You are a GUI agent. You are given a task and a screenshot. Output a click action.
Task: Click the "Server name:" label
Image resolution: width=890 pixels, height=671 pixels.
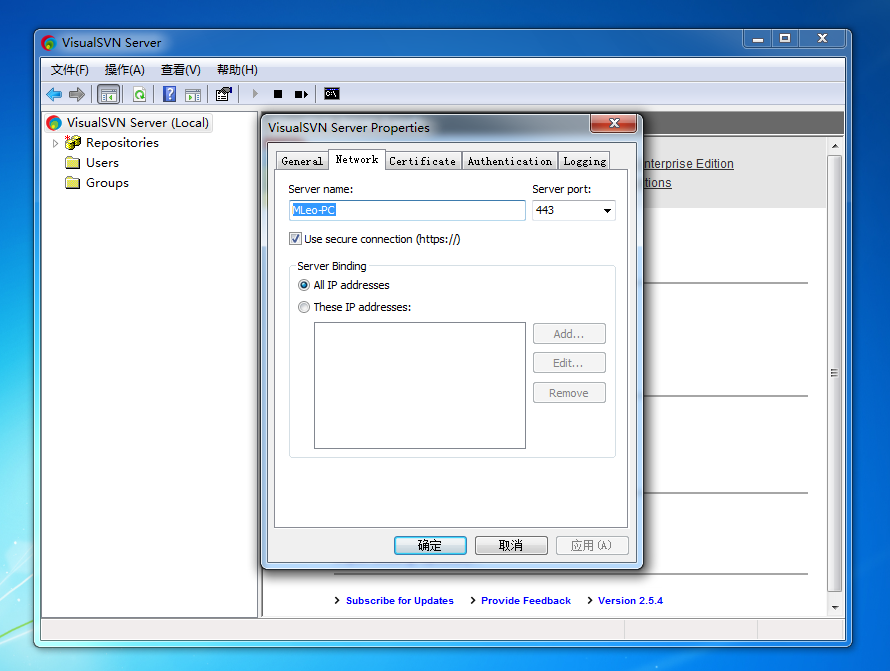[321, 189]
